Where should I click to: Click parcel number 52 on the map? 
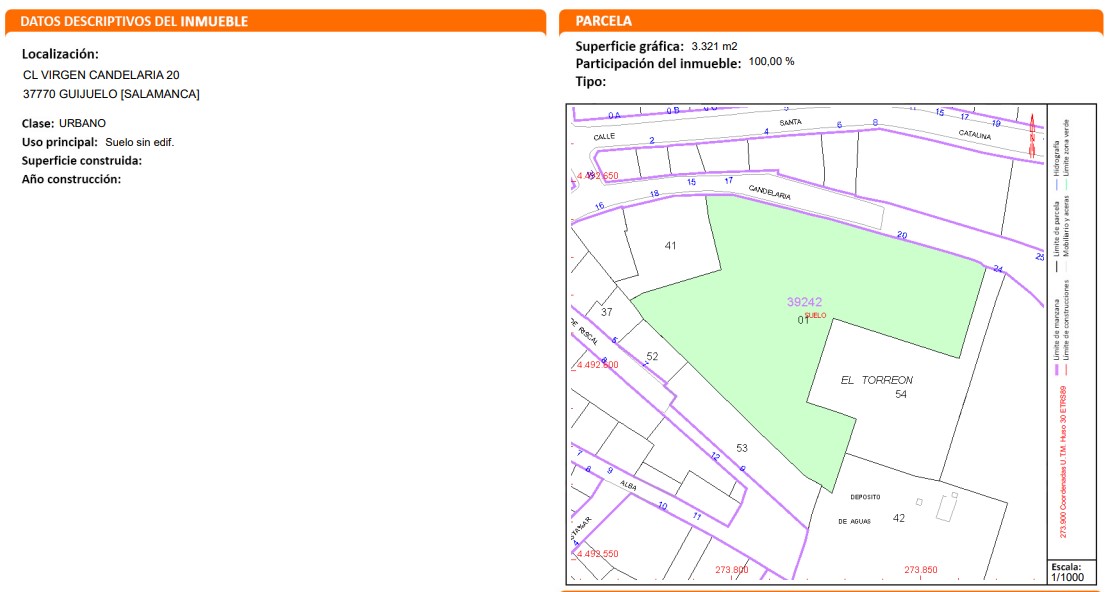[x=652, y=356]
